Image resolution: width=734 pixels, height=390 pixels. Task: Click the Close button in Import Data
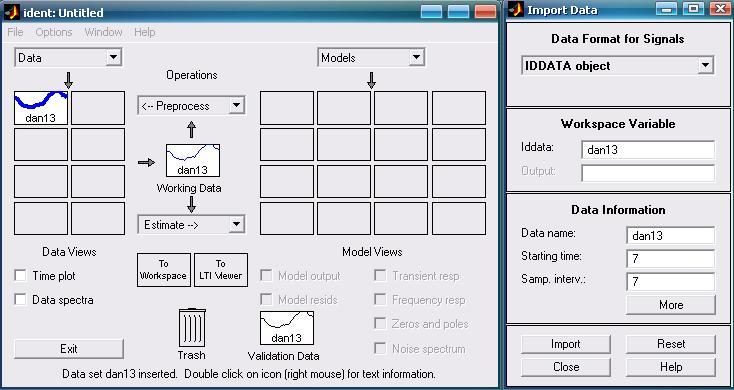pos(565,367)
